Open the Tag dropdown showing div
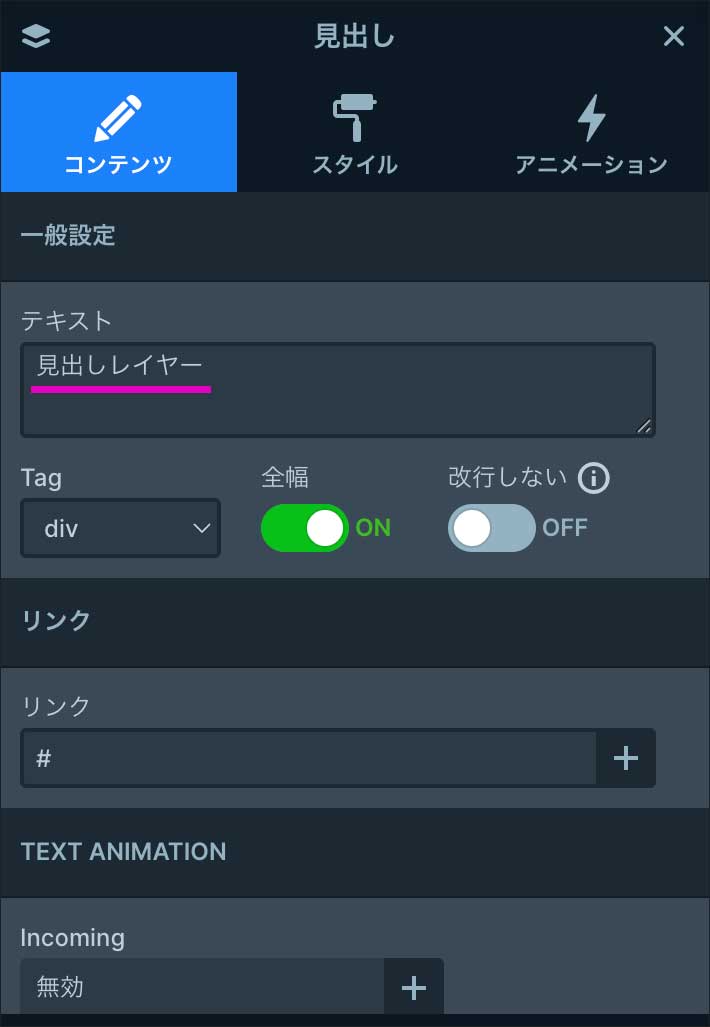This screenshot has height=1027, width=710. coord(120,528)
